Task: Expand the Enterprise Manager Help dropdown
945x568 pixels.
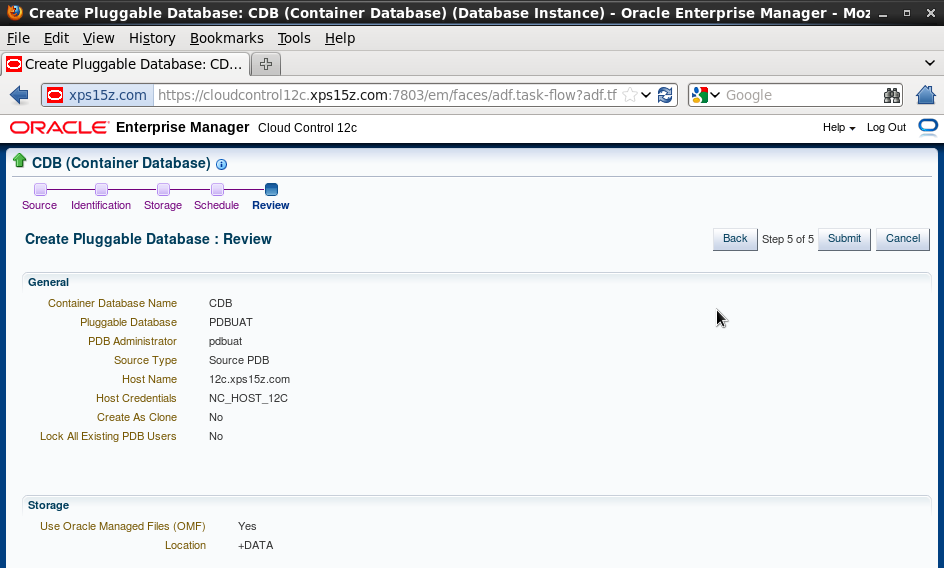Action: click(x=839, y=127)
